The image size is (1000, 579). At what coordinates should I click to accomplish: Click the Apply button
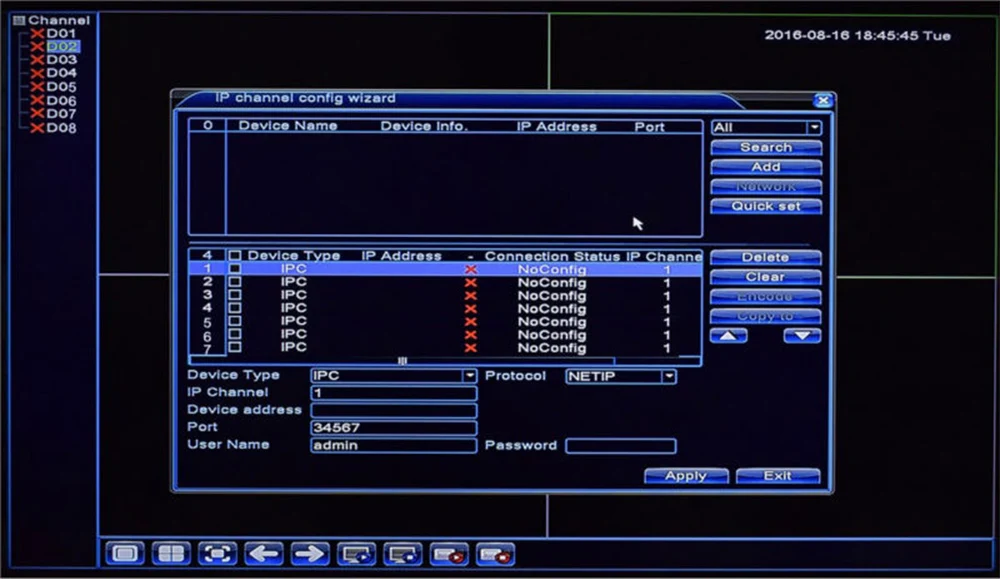(x=686, y=476)
